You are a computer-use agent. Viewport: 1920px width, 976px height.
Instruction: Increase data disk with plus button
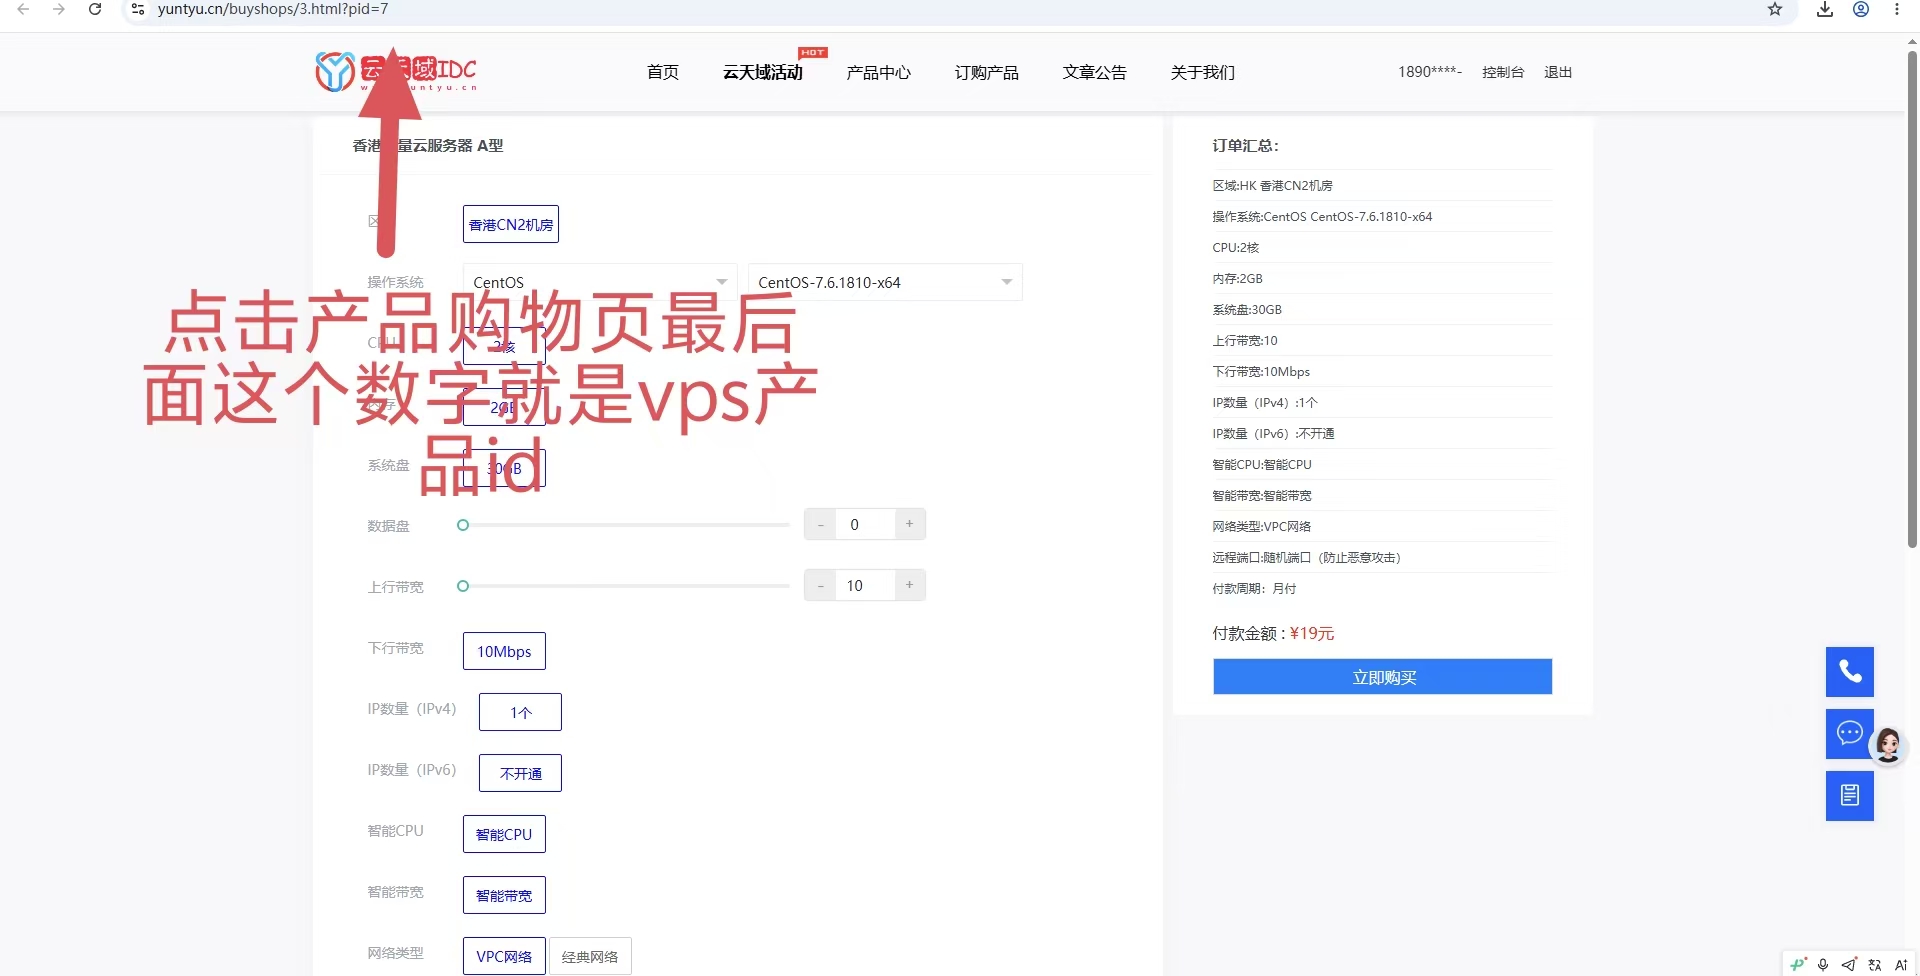(909, 525)
